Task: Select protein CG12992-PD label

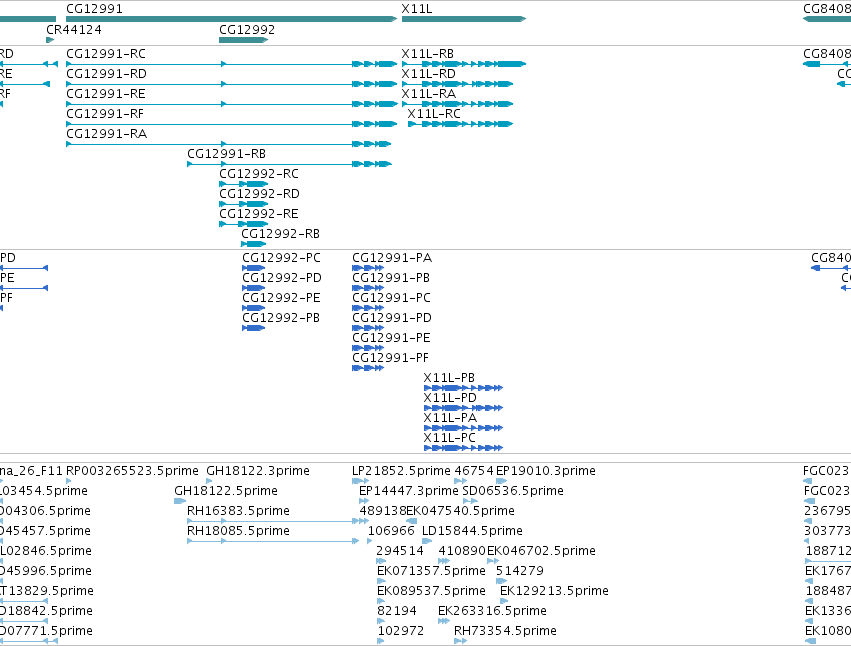Action: (x=282, y=278)
